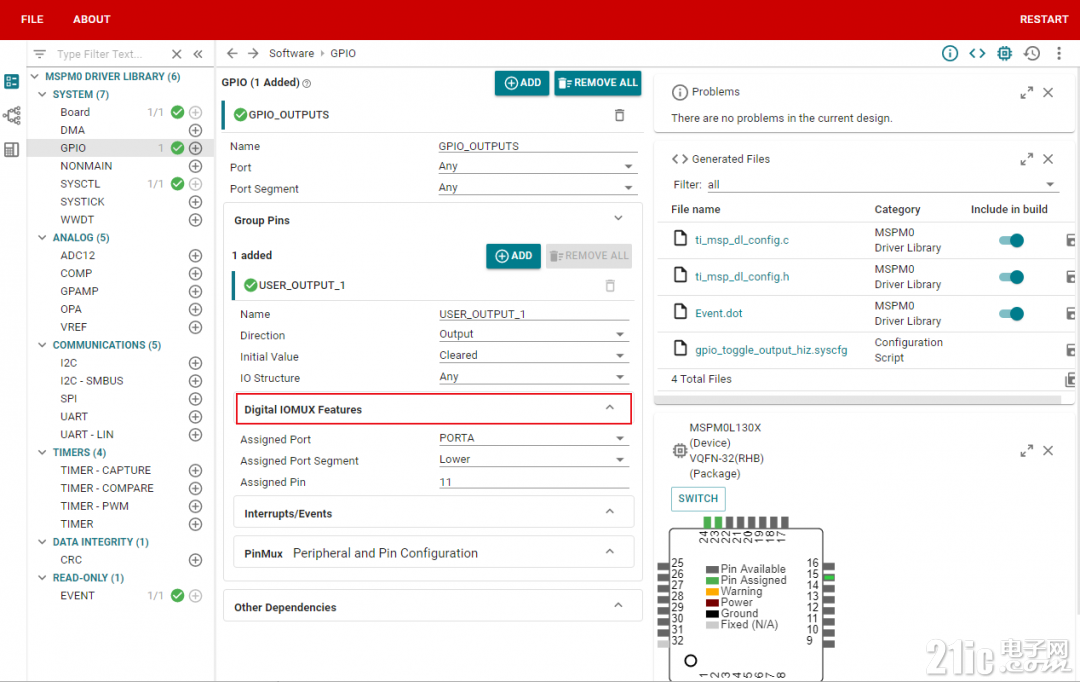Add a NONMAIN module instance
This screenshot has height=682, width=1080.
(196, 166)
